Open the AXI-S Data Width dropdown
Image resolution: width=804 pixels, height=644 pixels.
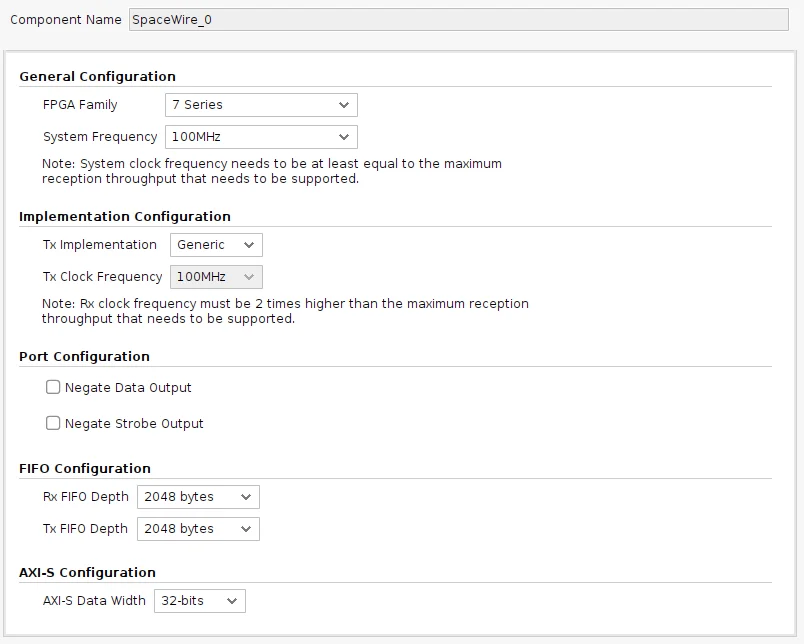coord(199,601)
